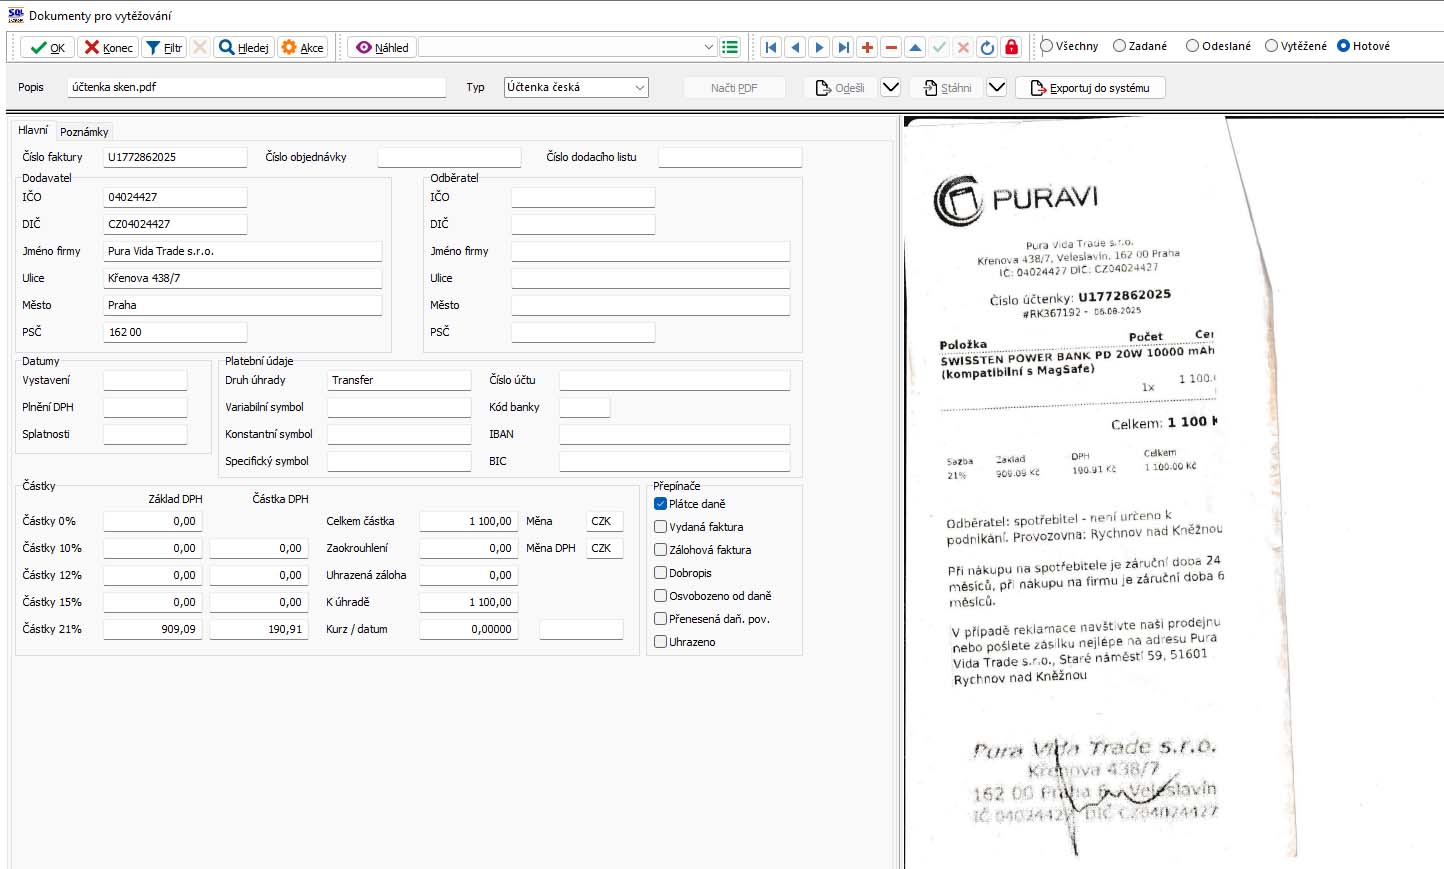This screenshot has height=869, width=1444.
Task: Add new record with red plus icon
Action: point(867,47)
